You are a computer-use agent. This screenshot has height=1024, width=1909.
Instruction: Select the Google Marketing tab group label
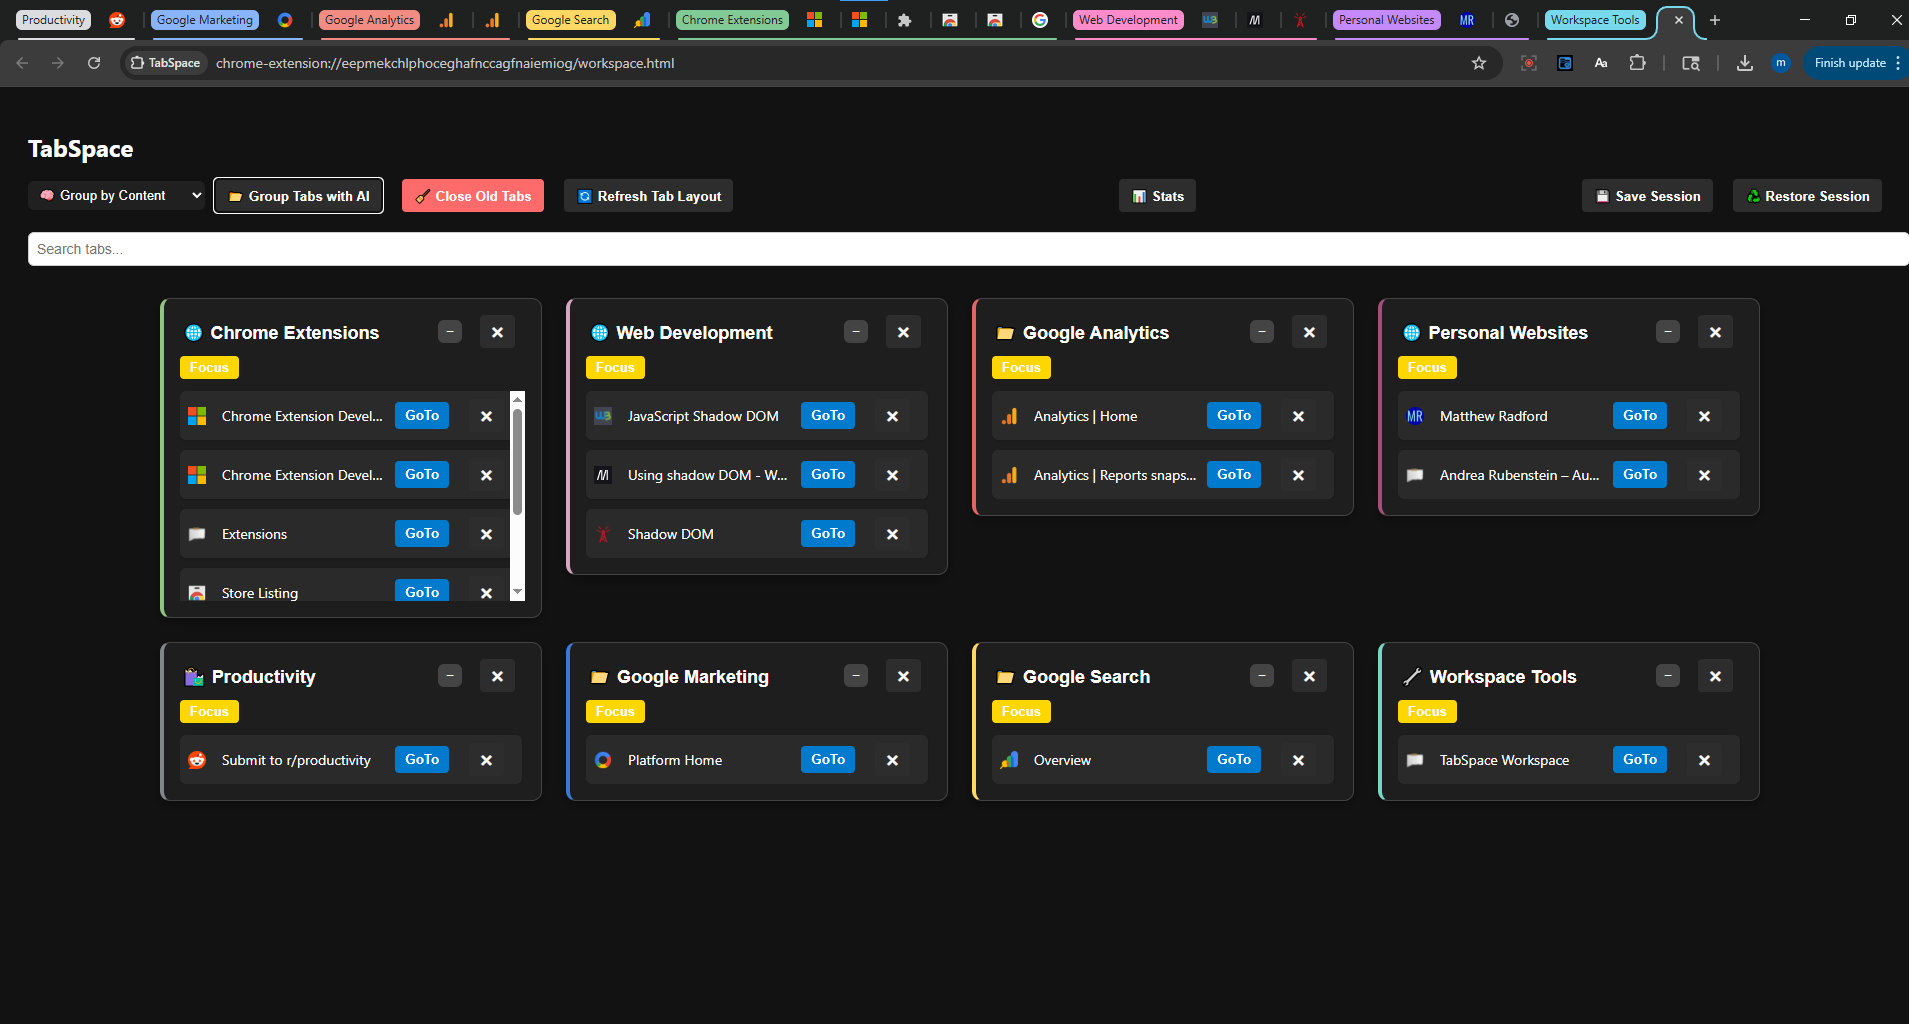[x=205, y=20]
